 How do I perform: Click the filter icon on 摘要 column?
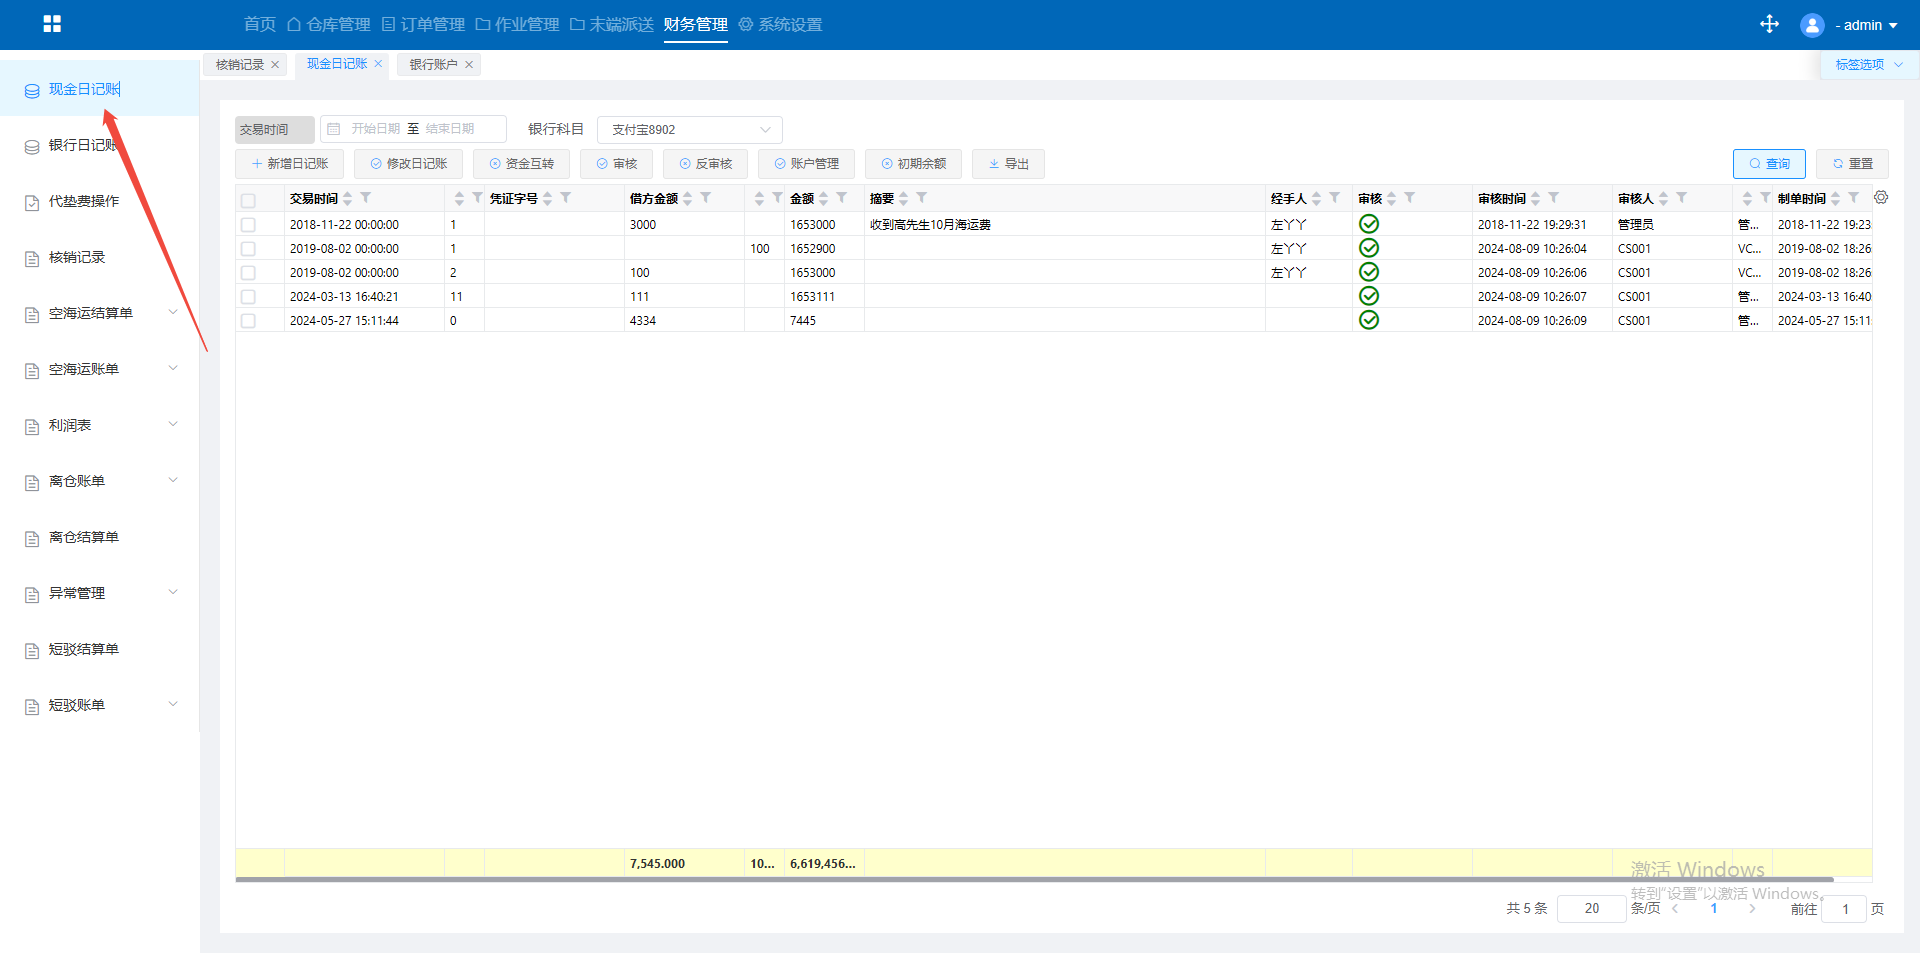tap(922, 198)
